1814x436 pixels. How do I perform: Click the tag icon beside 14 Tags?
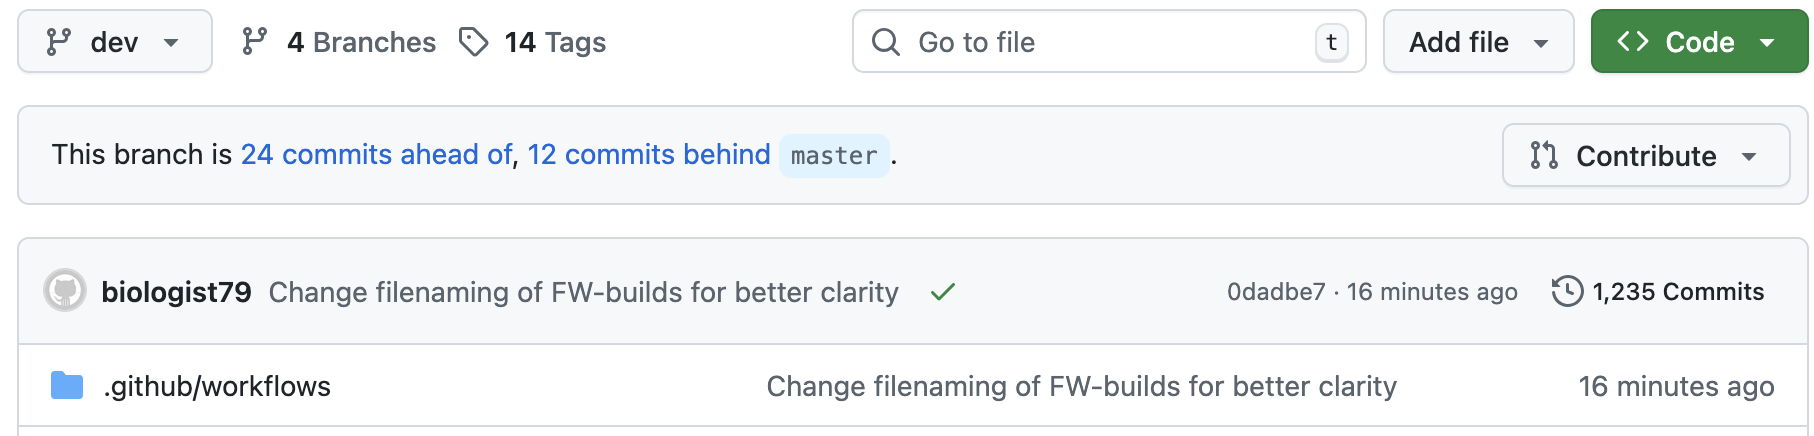coord(473,42)
